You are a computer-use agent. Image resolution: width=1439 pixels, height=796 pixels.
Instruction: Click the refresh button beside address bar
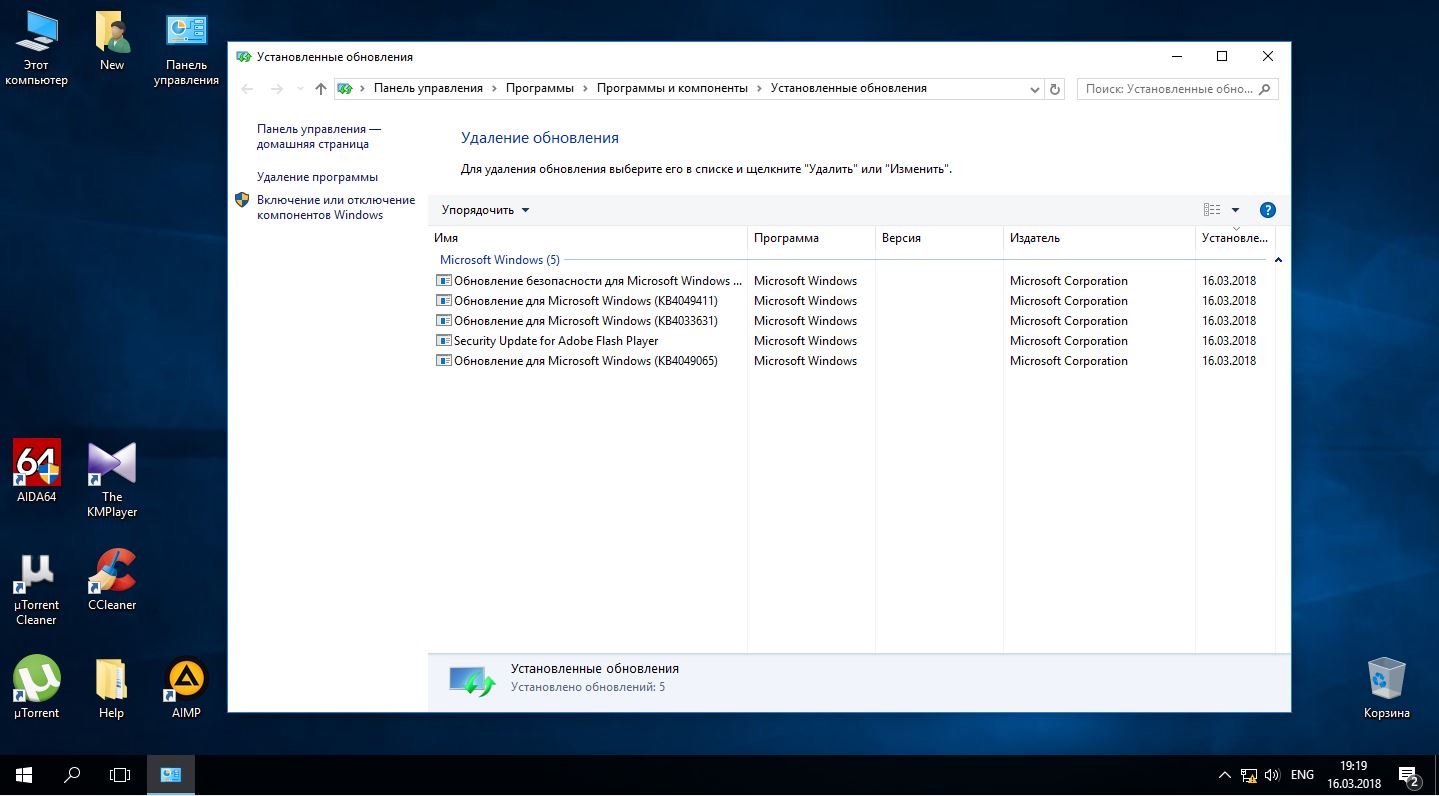pyautogui.click(x=1055, y=89)
